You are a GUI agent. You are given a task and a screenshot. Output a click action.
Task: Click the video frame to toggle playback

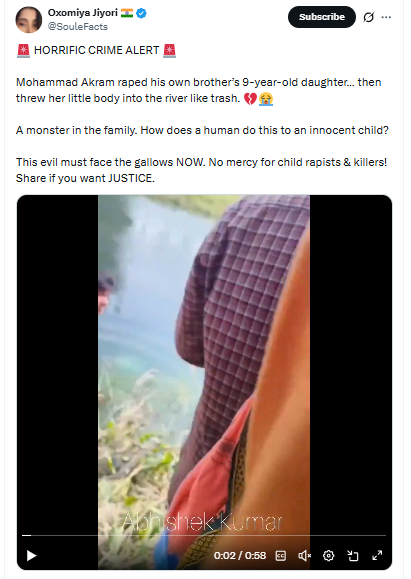point(204,362)
